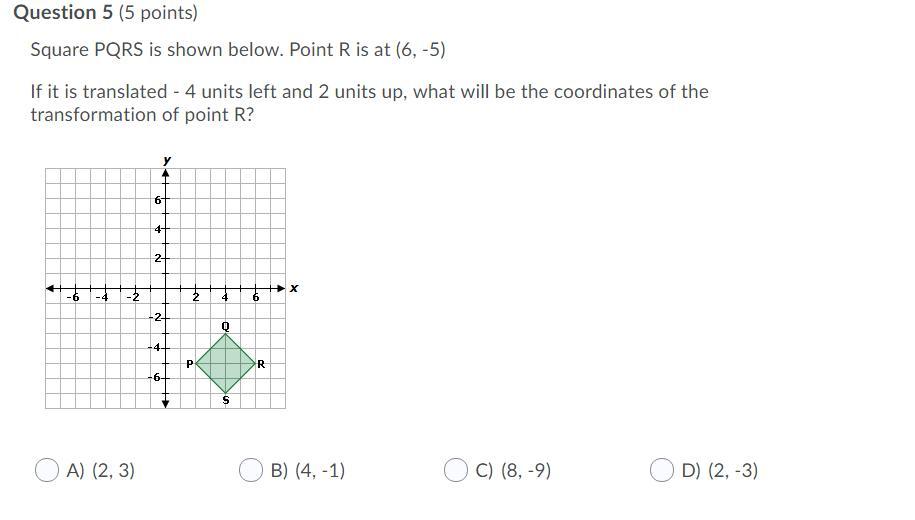Click the x axis label
Screen dimensions: 915x520
[x=294, y=288]
